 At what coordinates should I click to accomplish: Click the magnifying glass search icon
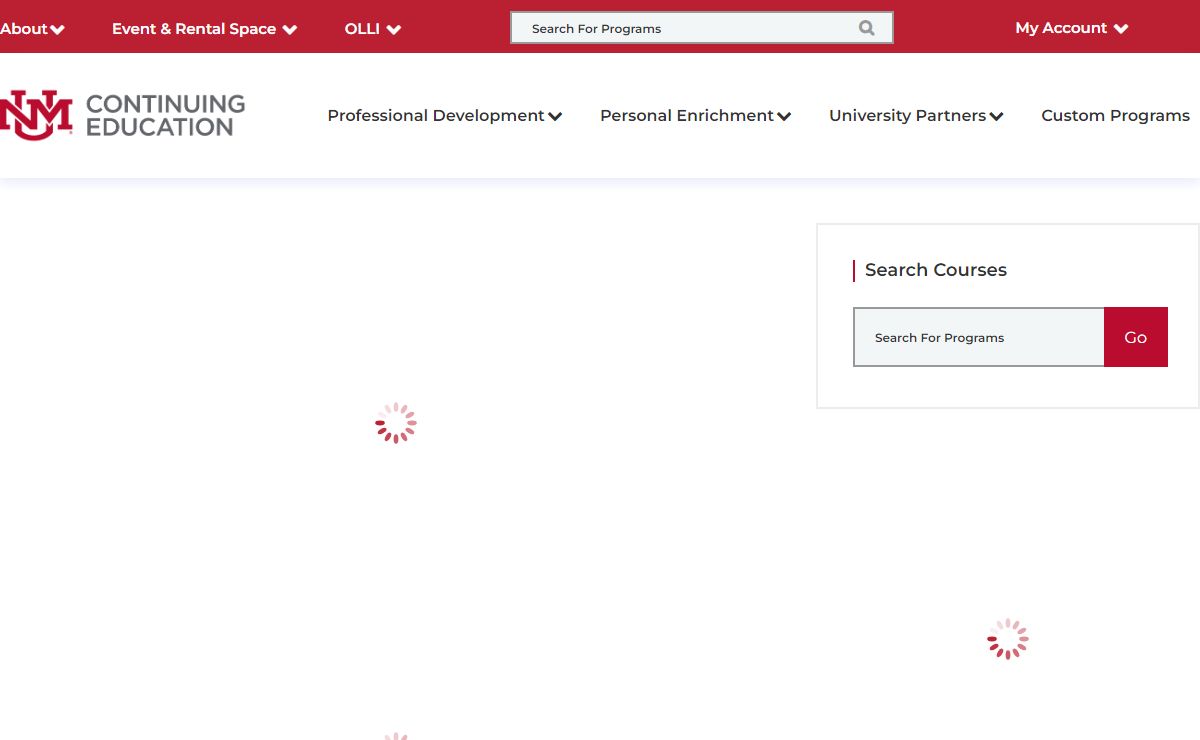coord(866,28)
